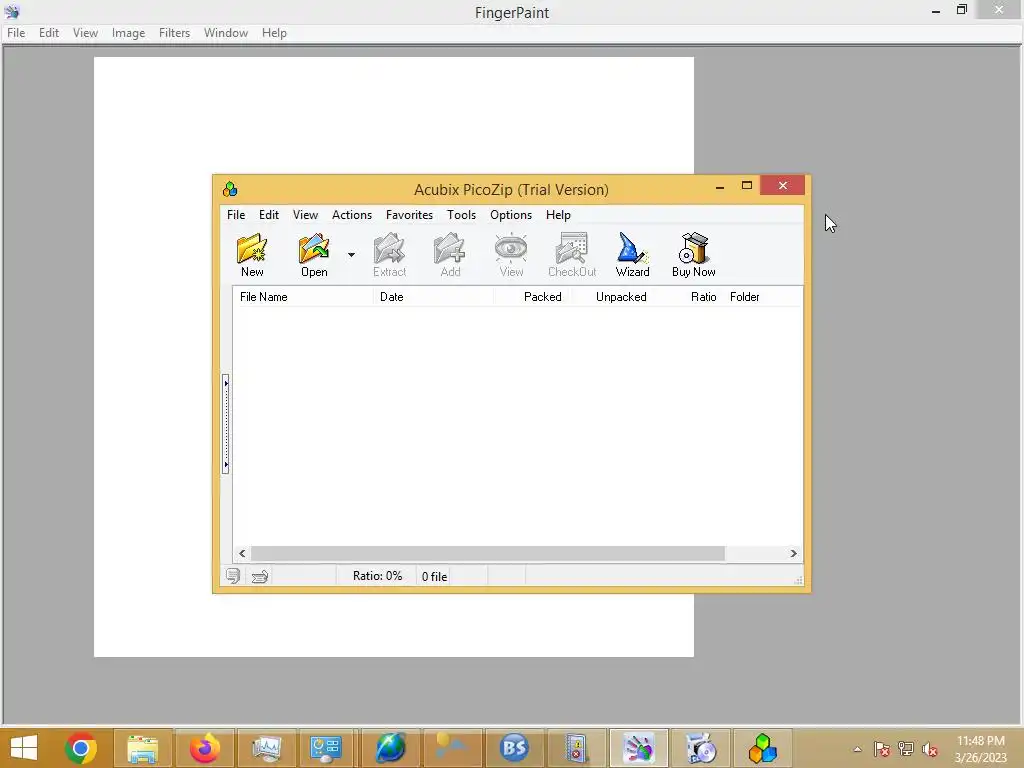1024x768 pixels.
Task: Click the horizontal scrollbar thumb
Action: pos(487,553)
